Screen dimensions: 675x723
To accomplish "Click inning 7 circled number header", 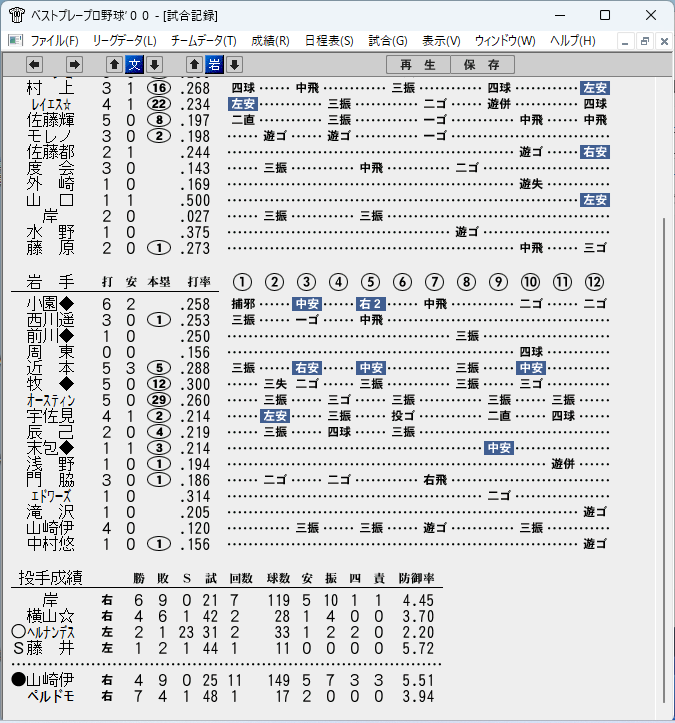I will click(x=434, y=282).
